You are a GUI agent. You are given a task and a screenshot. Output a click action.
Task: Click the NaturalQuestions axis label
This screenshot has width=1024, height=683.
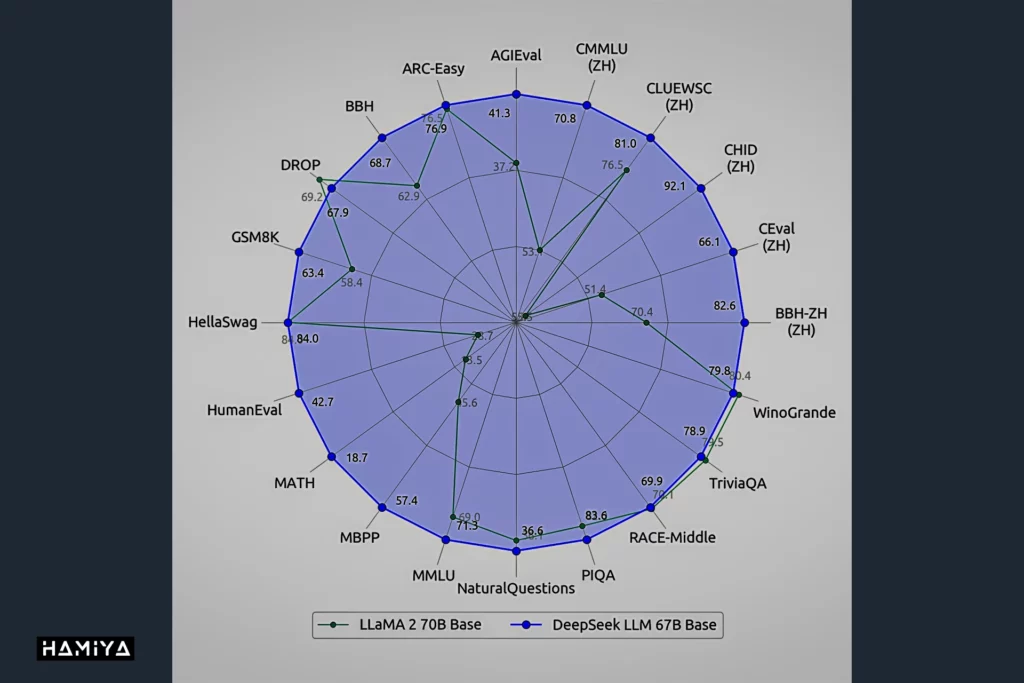pos(516,588)
